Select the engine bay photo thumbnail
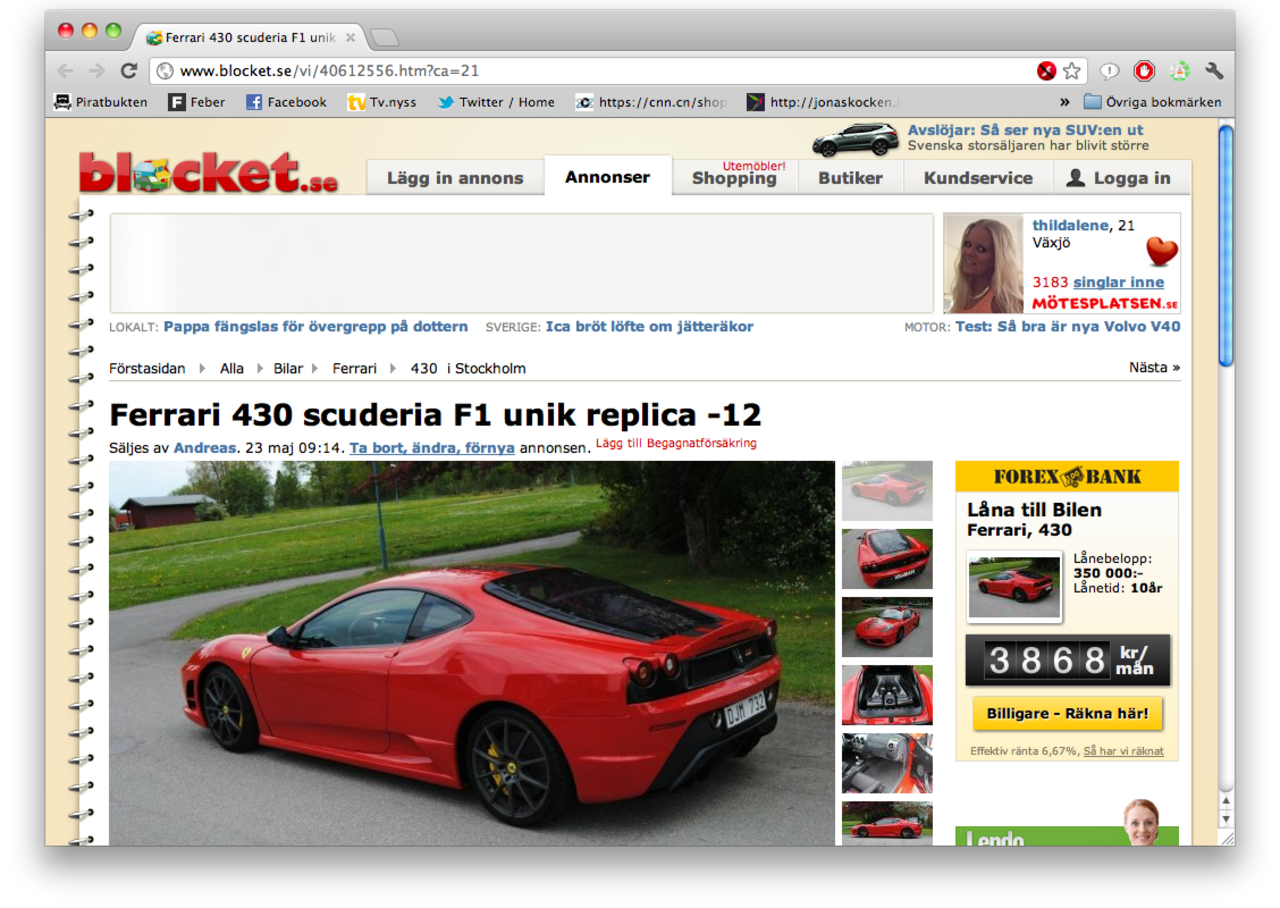This screenshot has height=908, width=1280. 886,695
